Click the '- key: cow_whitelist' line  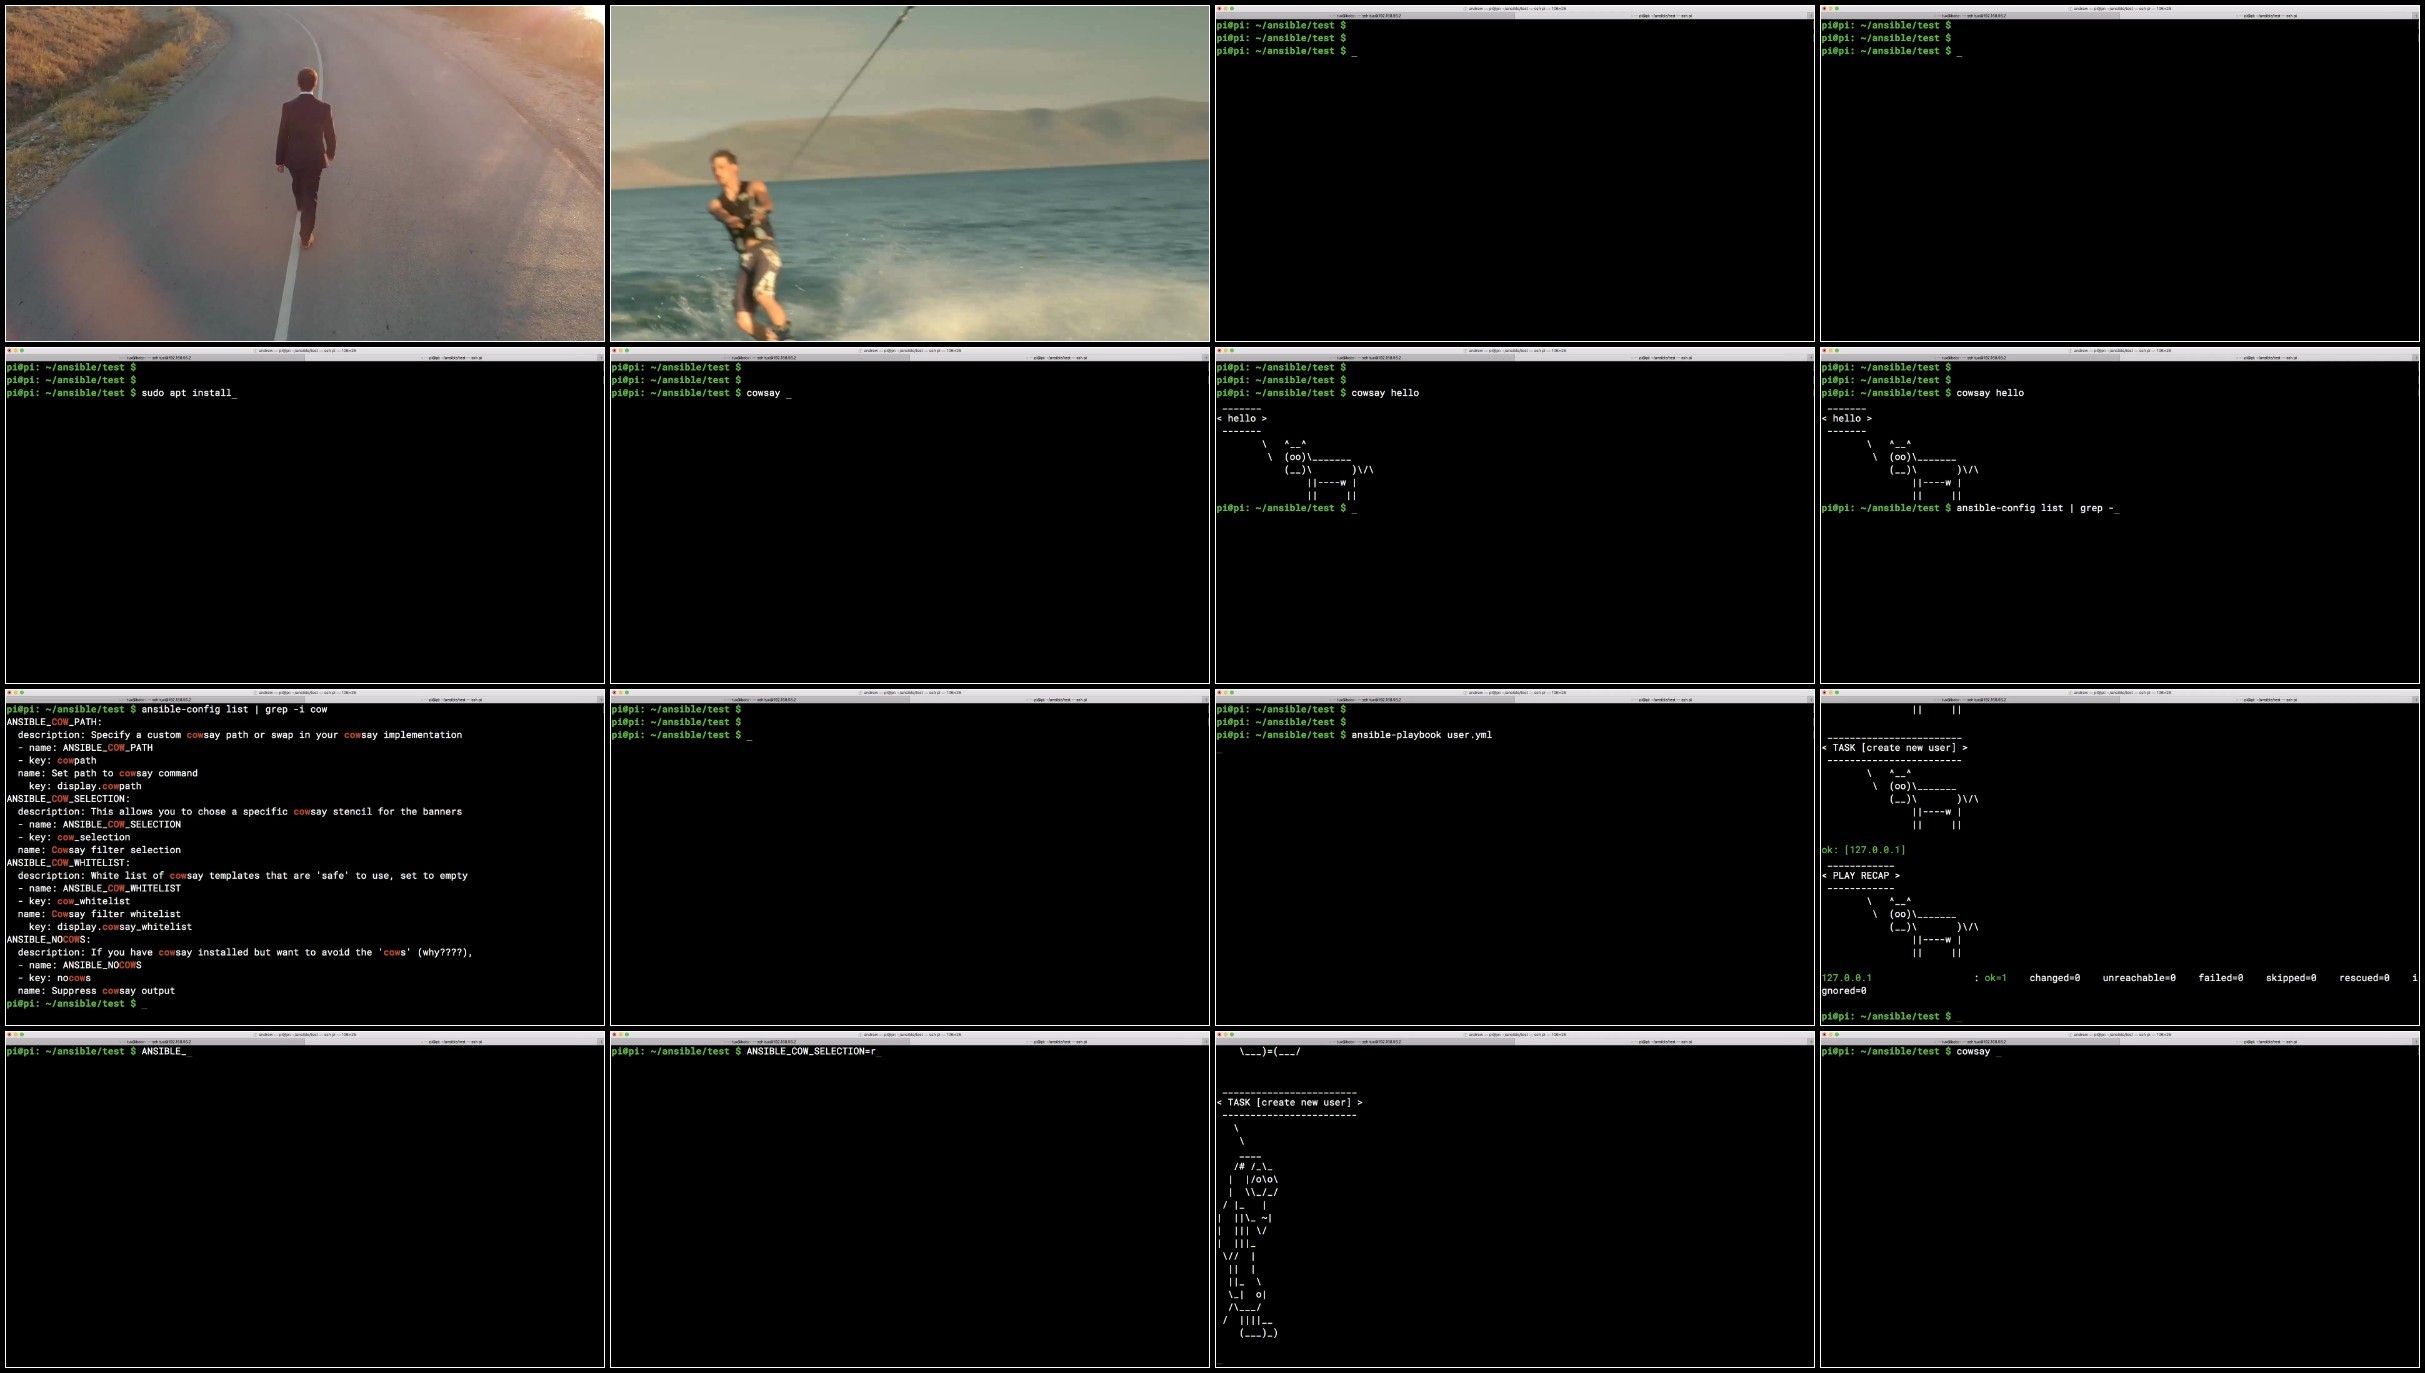pos(74,901)
